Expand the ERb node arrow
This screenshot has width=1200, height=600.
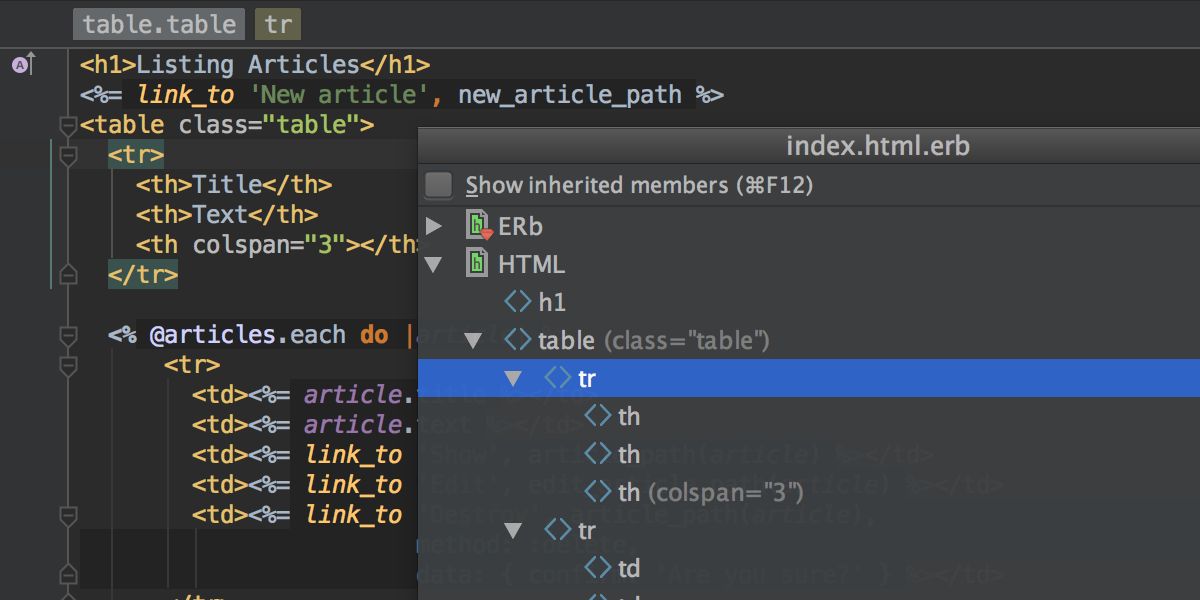point(433,226)
